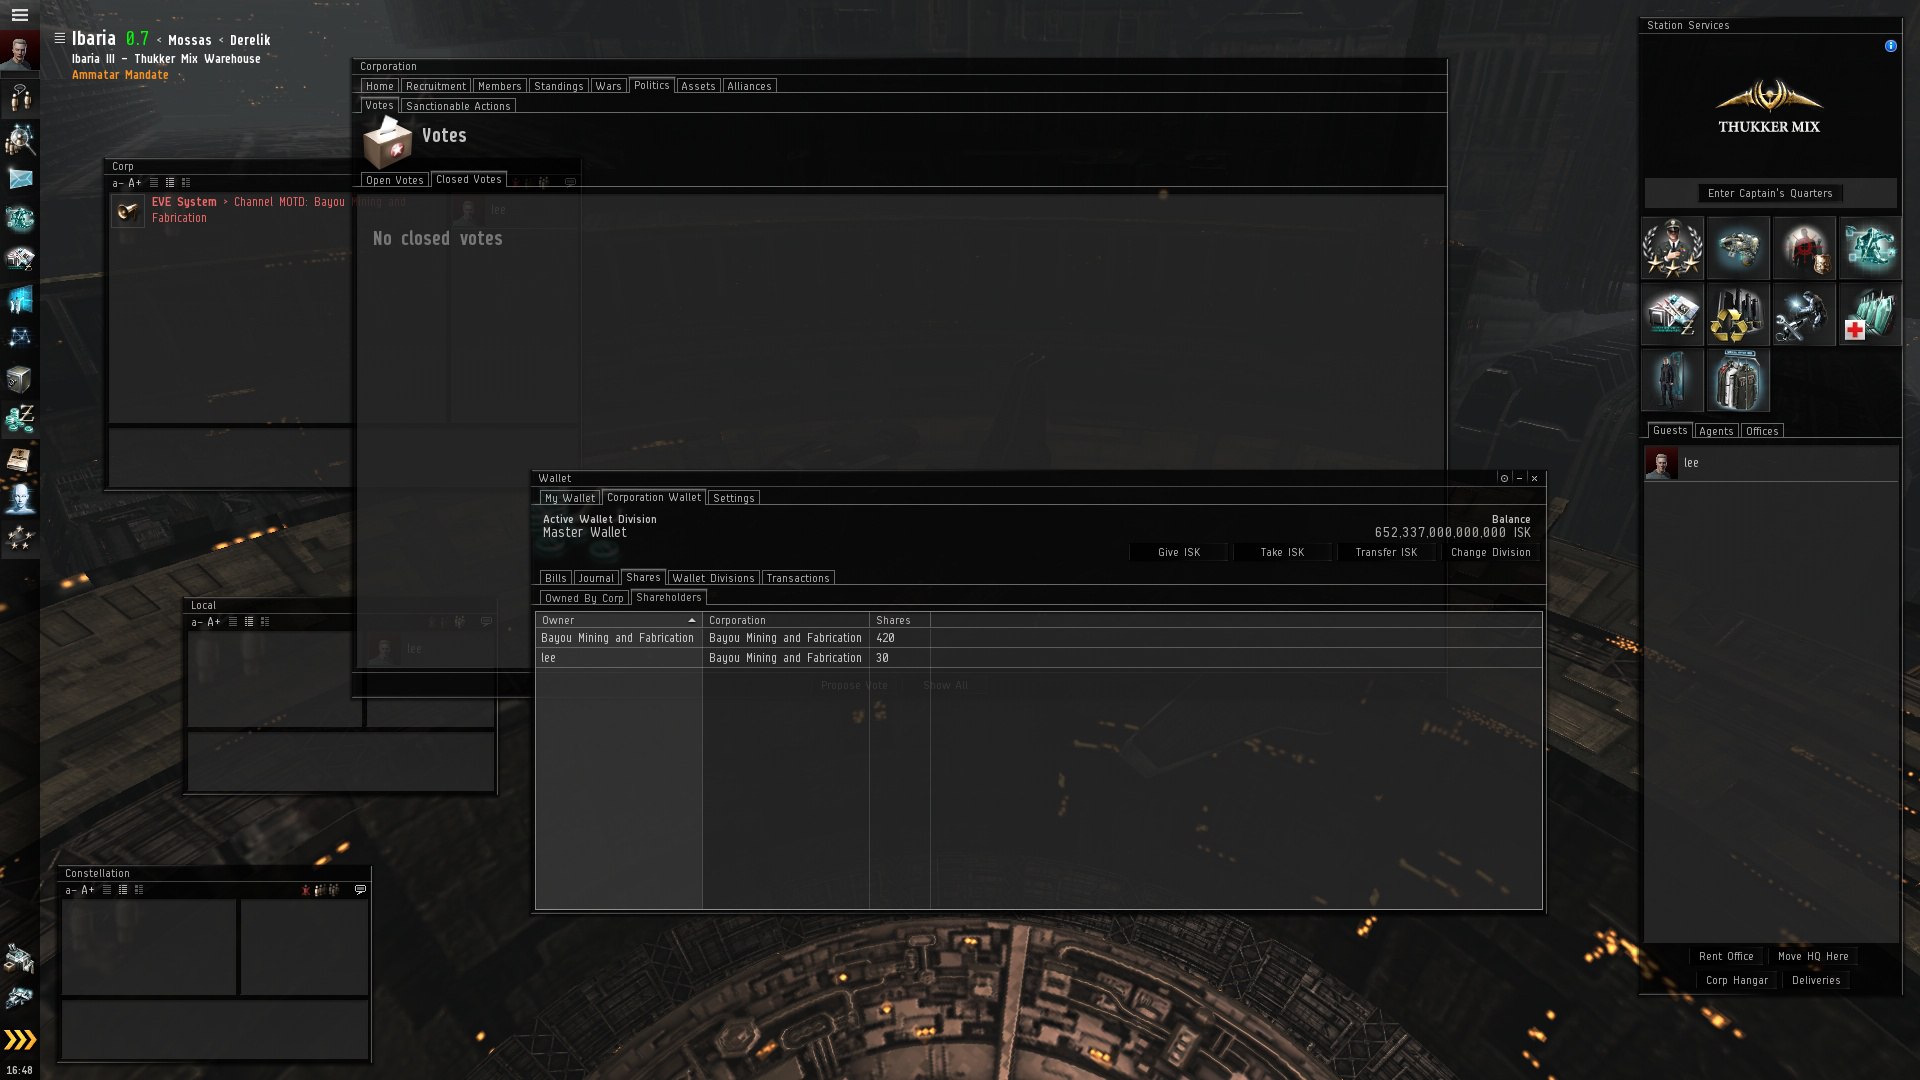1920x1080 pixels.
Task: Open the Standings tab
Action: 558,86
